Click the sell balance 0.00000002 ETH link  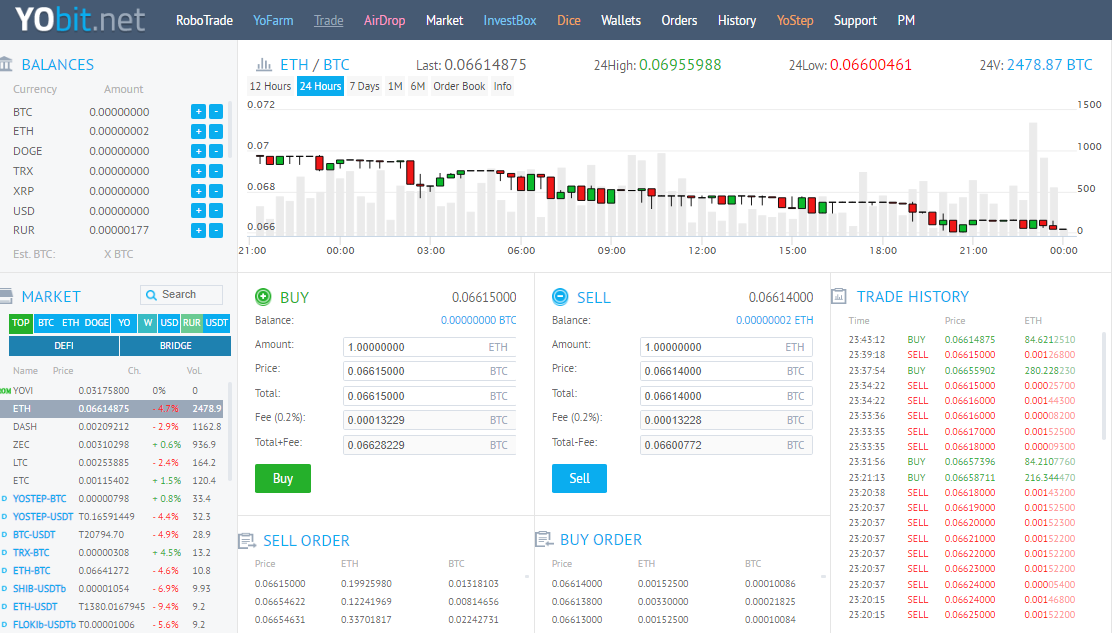(x=774, y=320)
